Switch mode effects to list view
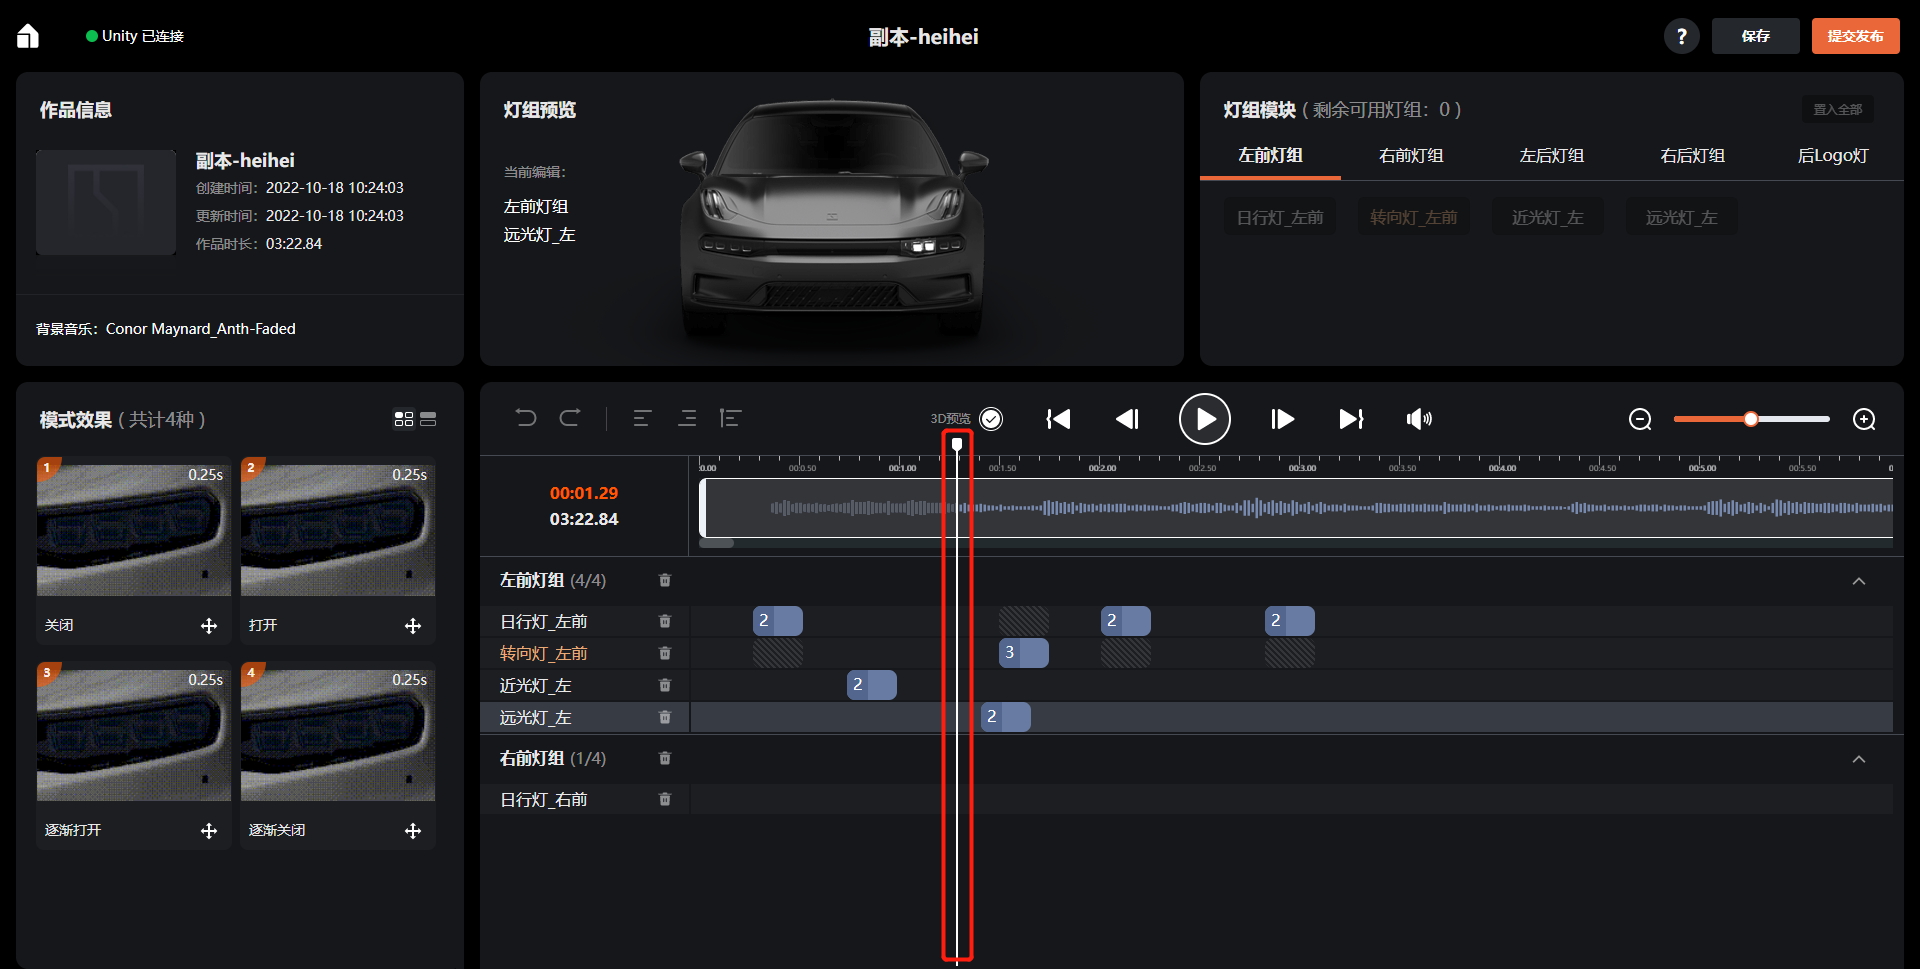 (428, 419)
